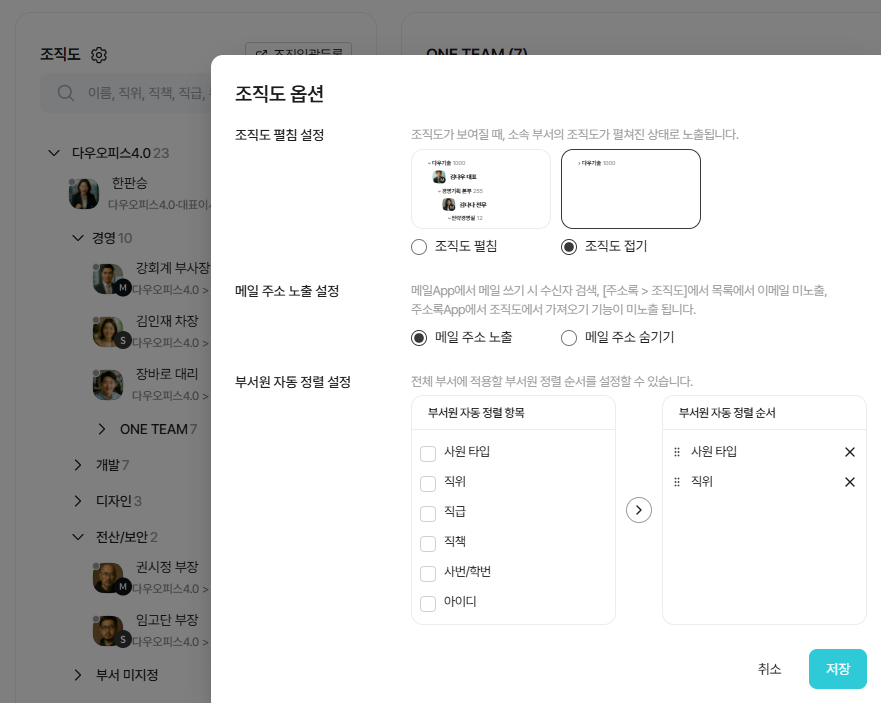881x703 pixels.
Task: Grab the drag handle beside 사원 타입
Action: (x=677, y=452)
